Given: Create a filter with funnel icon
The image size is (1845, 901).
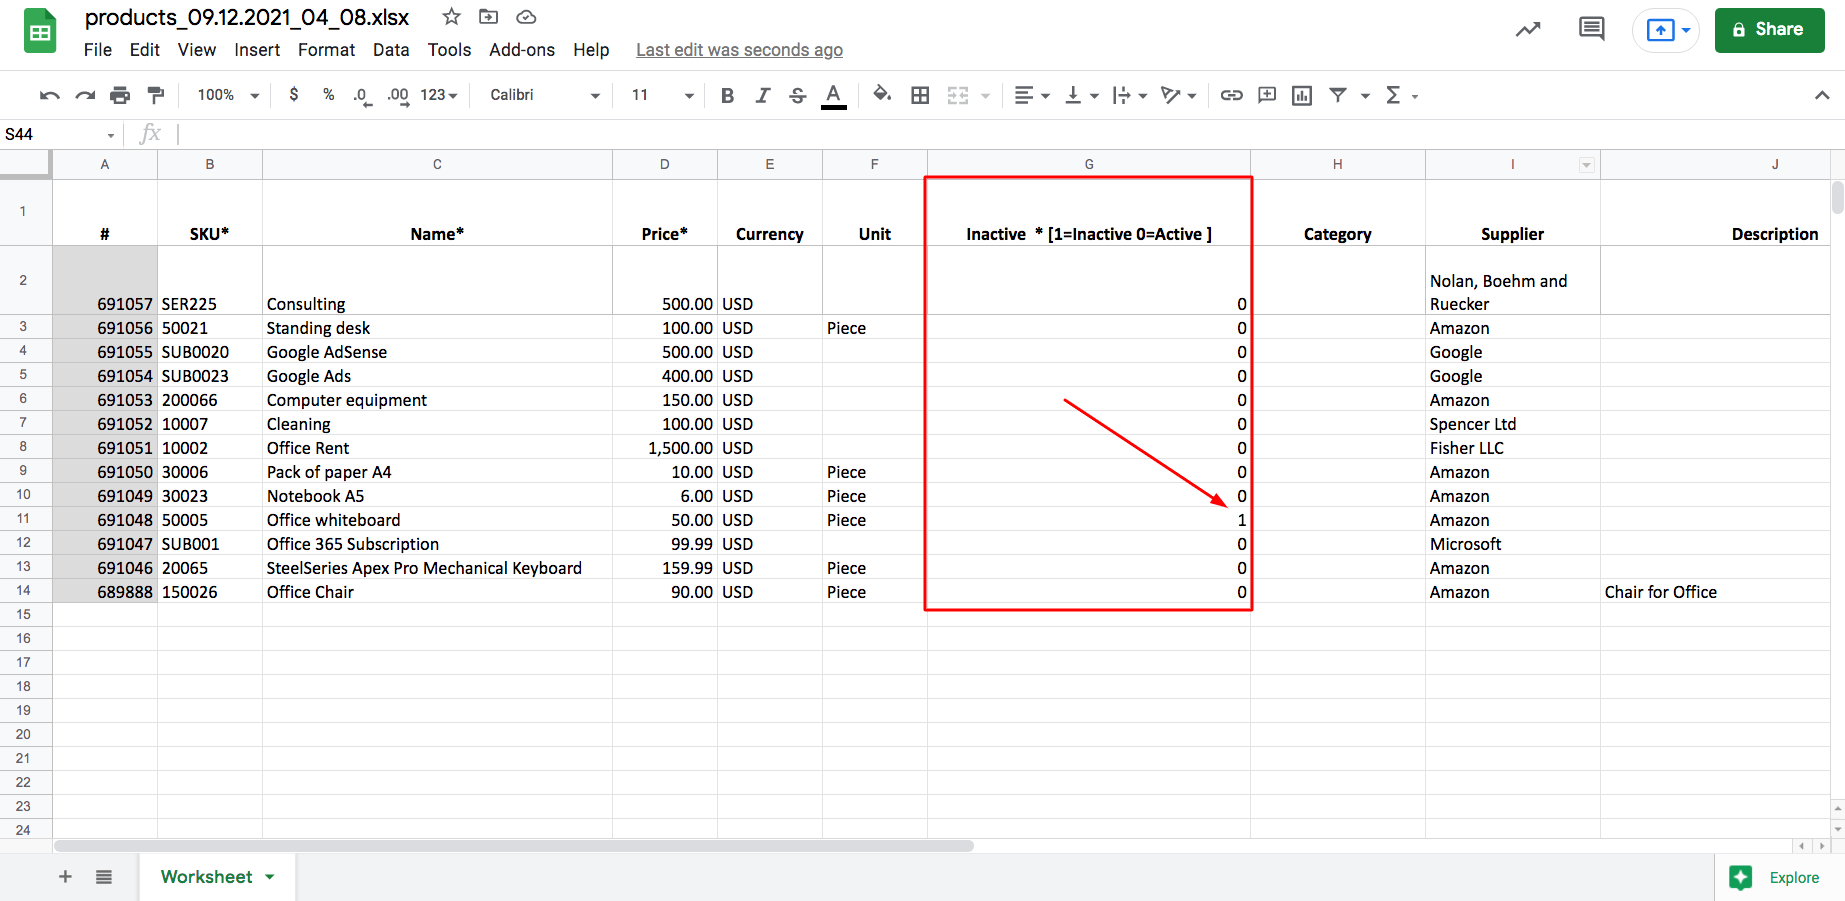Looking at the screenshot, I should coord(1337,95).
